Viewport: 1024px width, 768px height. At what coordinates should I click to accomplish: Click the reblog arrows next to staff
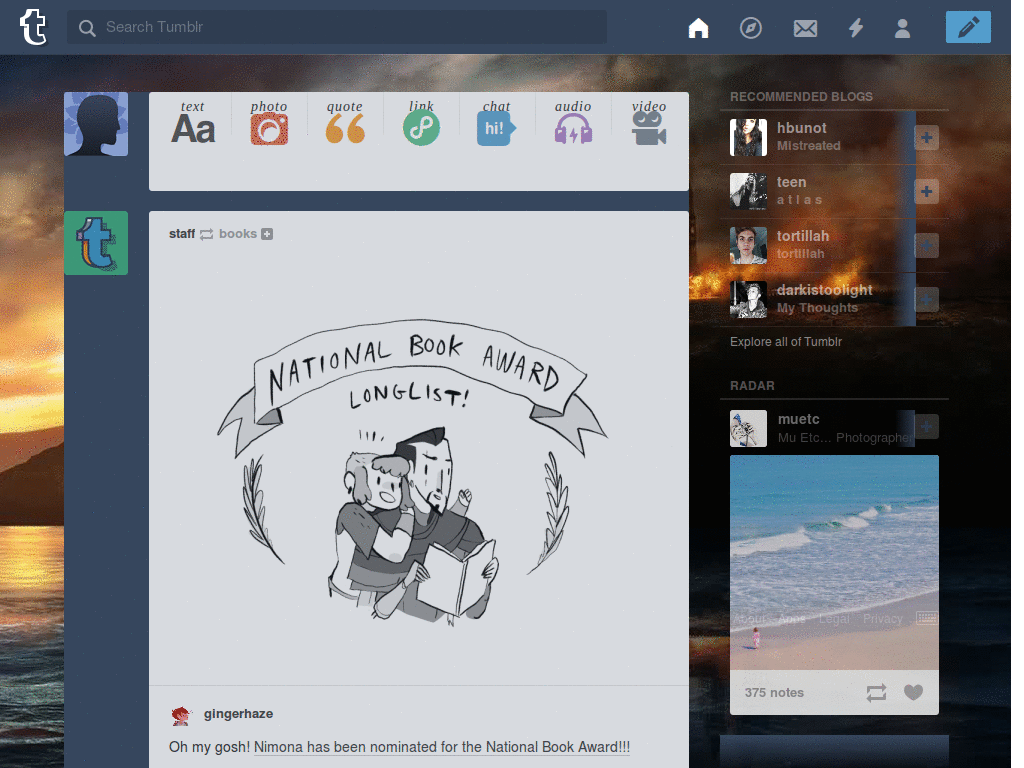click(206, 234)
